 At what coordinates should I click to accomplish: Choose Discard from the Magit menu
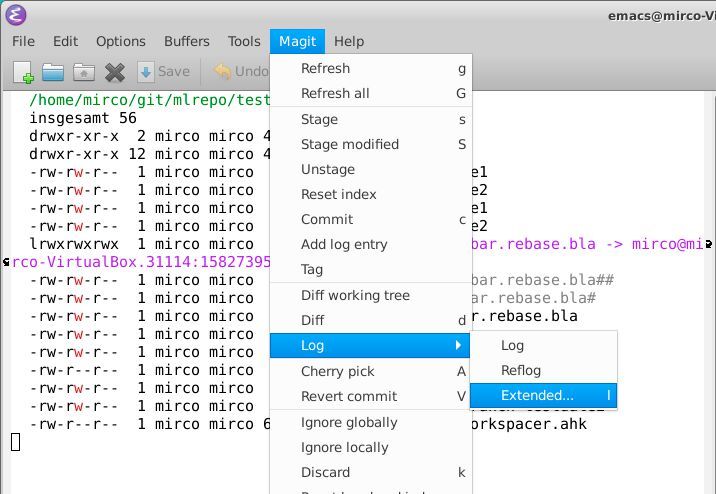[x=371, y=472]
